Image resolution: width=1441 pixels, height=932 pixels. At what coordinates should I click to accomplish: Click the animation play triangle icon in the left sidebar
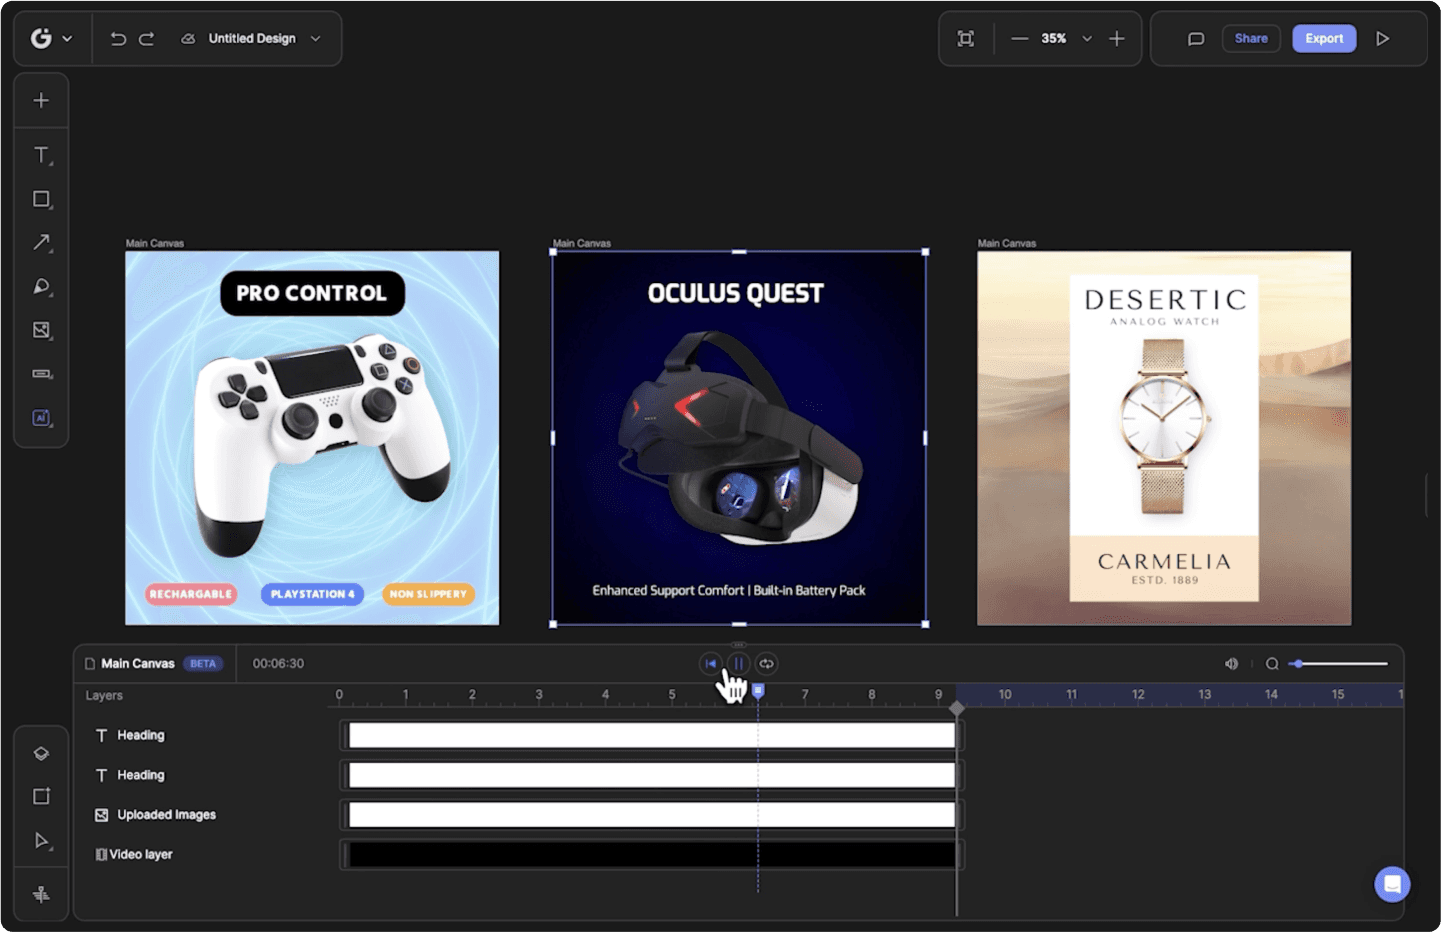click(41, 841)
